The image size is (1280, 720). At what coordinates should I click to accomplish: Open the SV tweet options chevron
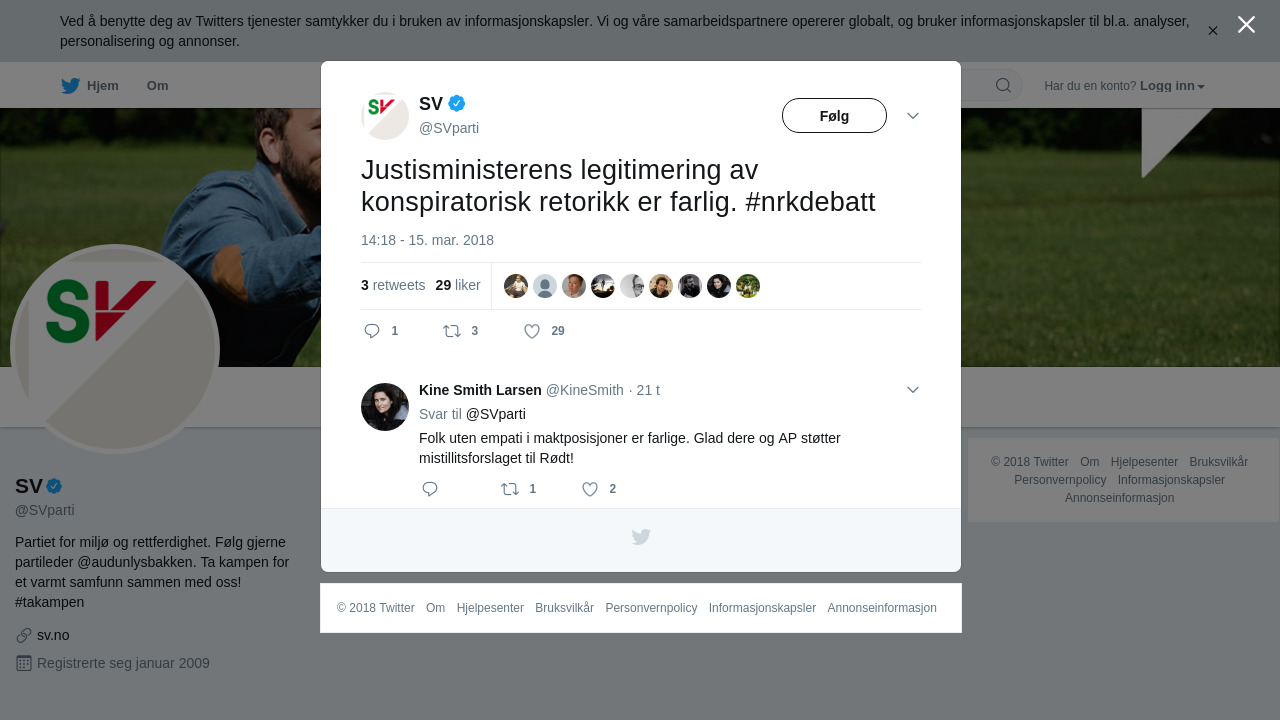913,116
